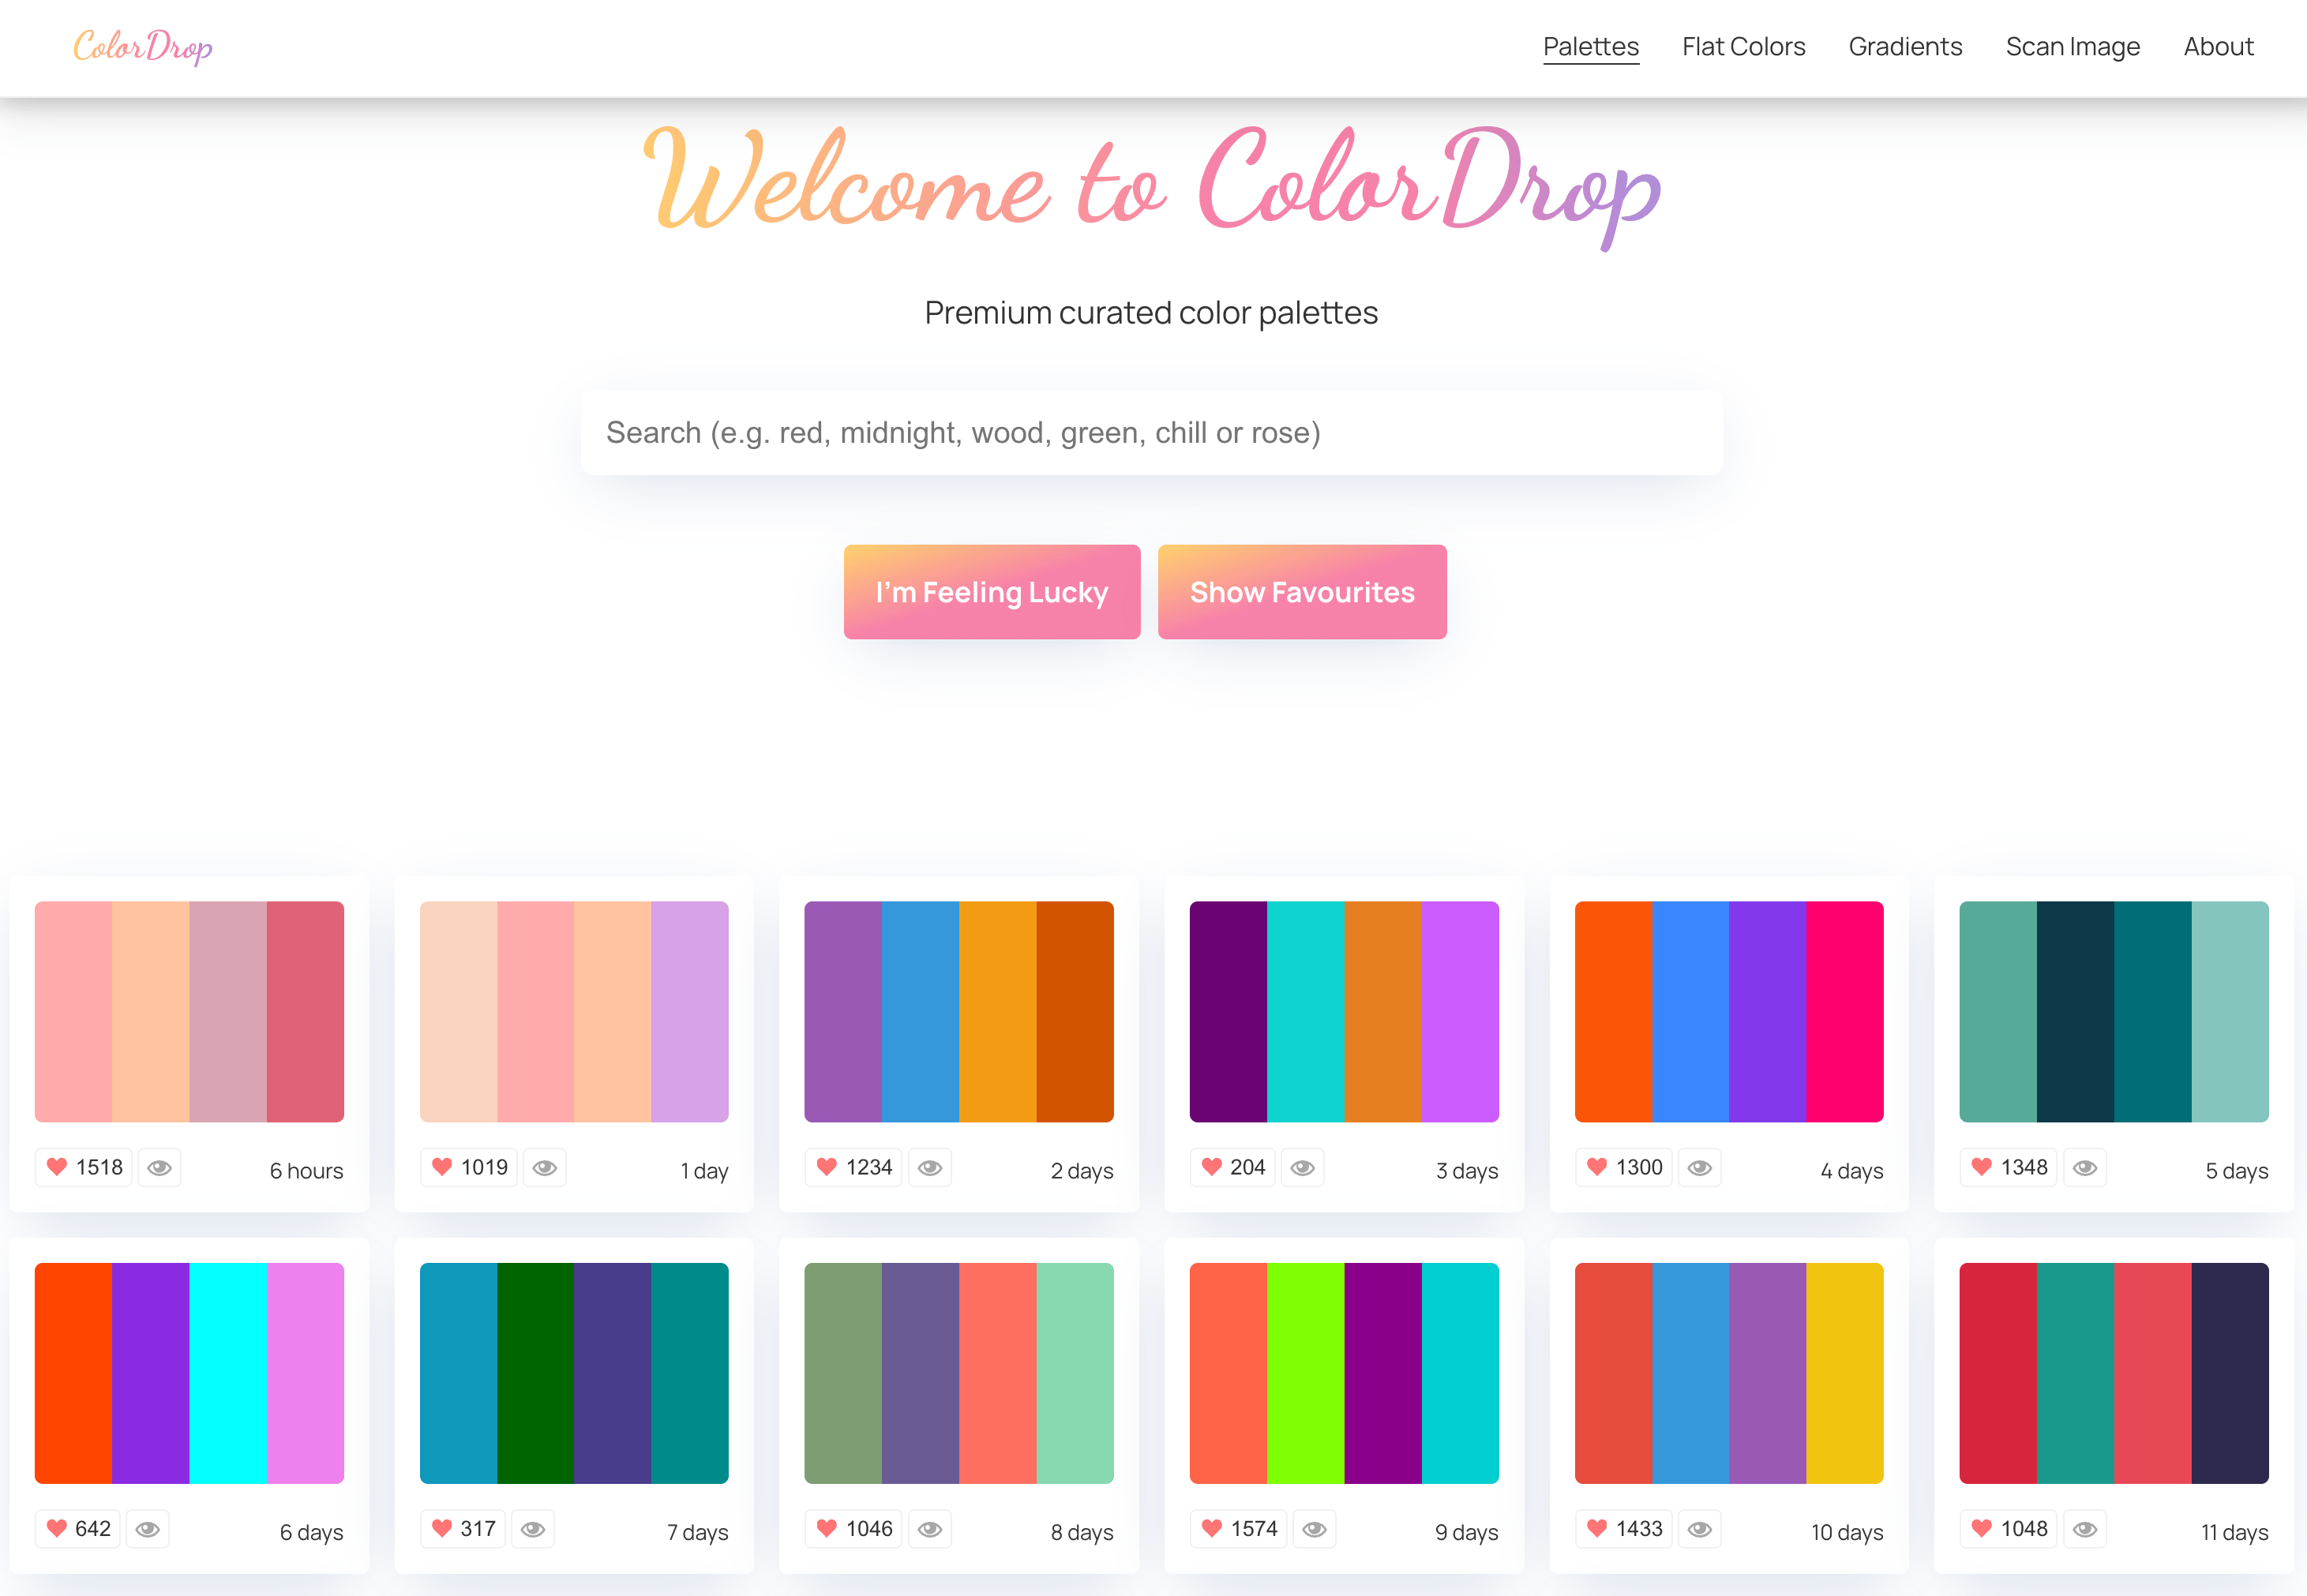Click the Show Favourites button
The width and height of the screenshot is (2307, 1596).
coord(1302,592)
